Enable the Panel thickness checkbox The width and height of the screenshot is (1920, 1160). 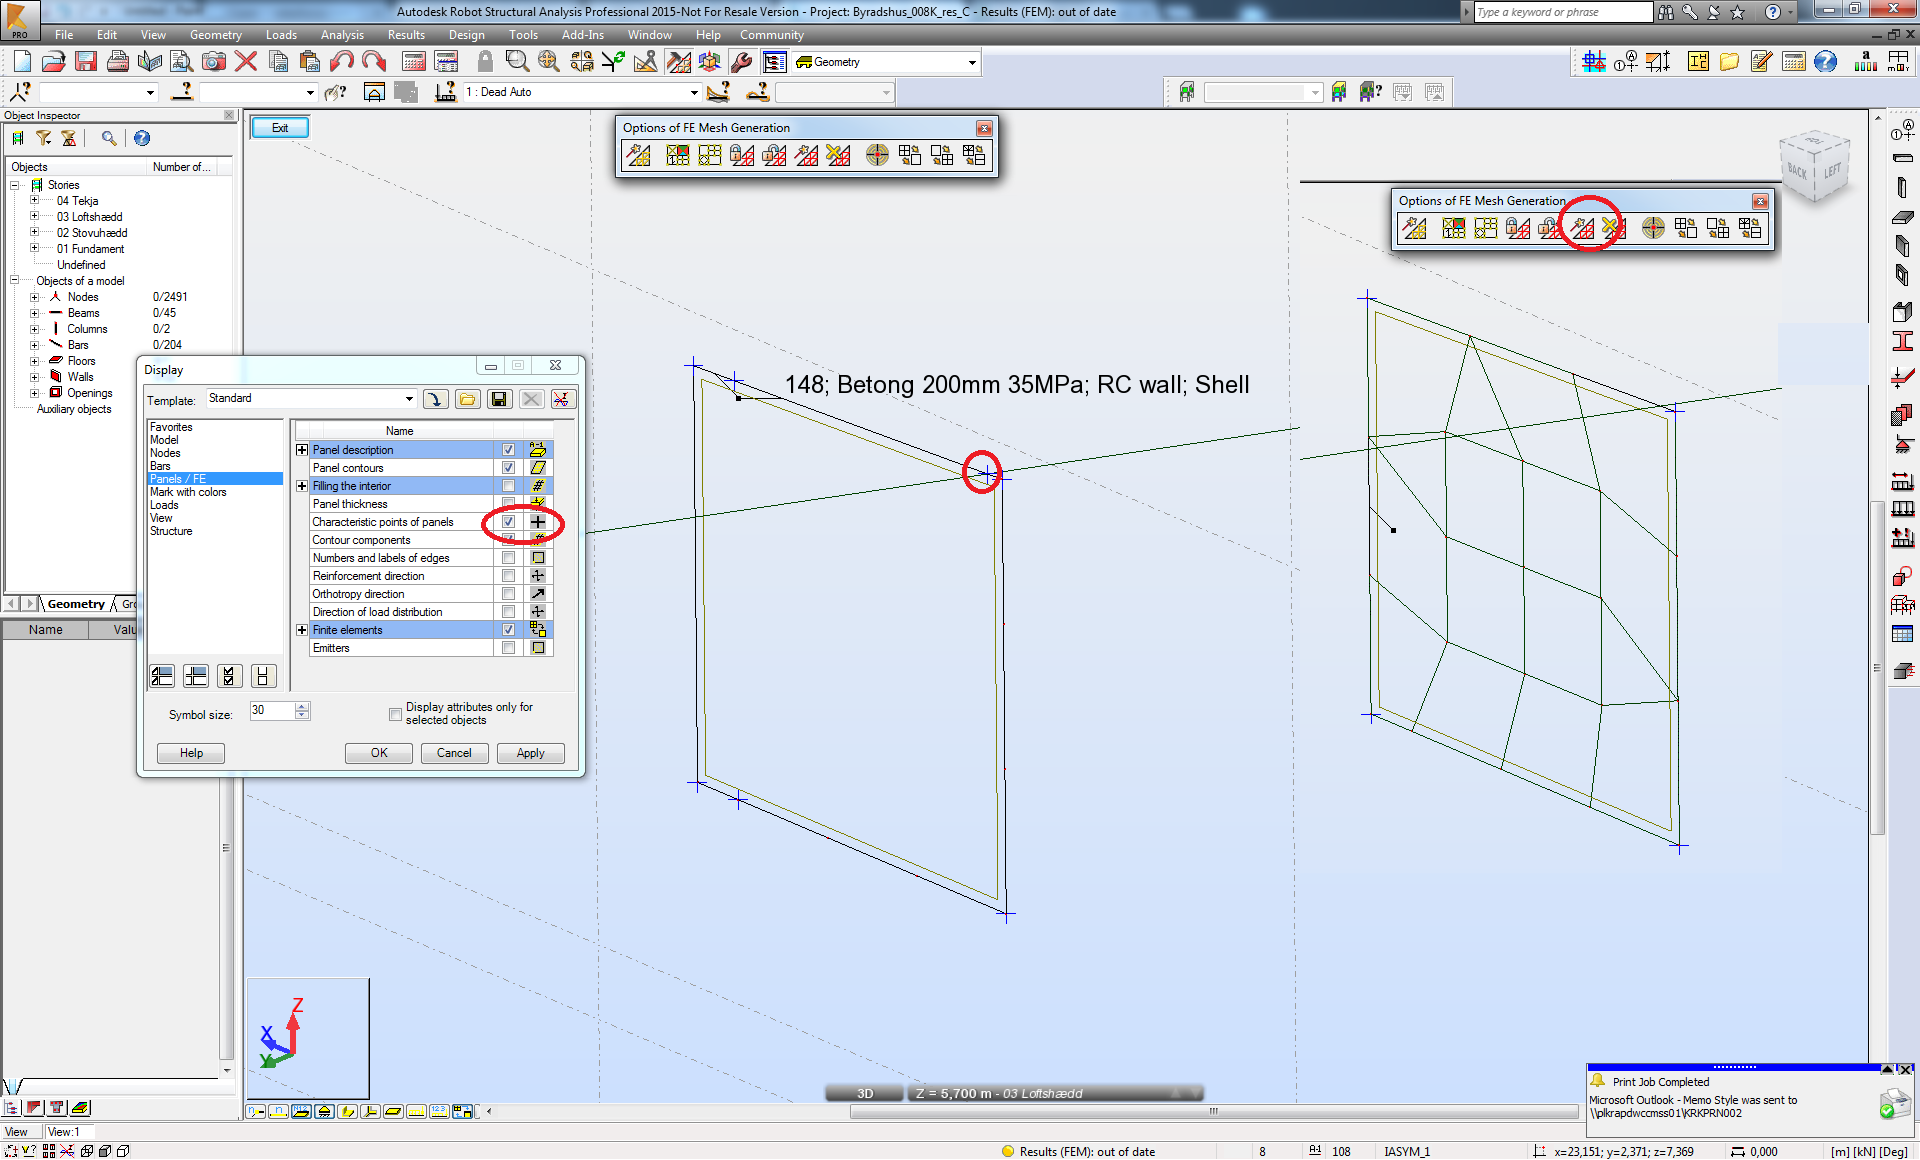point(508,503)
